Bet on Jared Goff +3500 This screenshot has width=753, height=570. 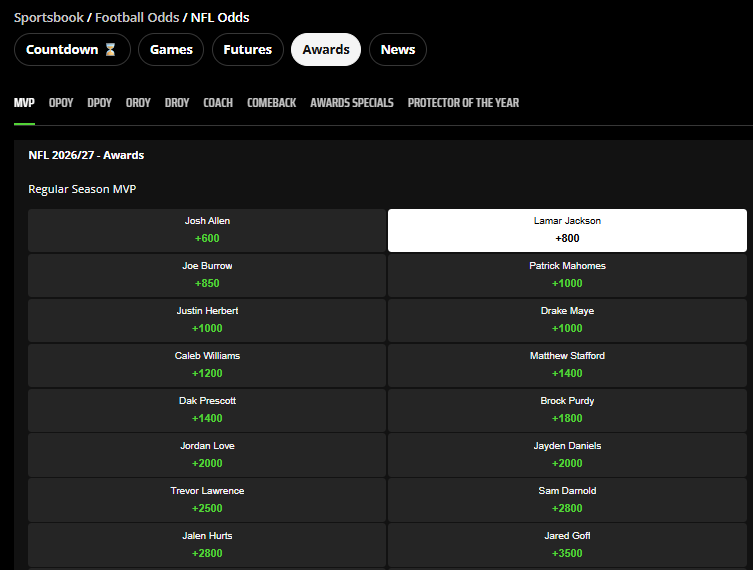pos(567,545)
